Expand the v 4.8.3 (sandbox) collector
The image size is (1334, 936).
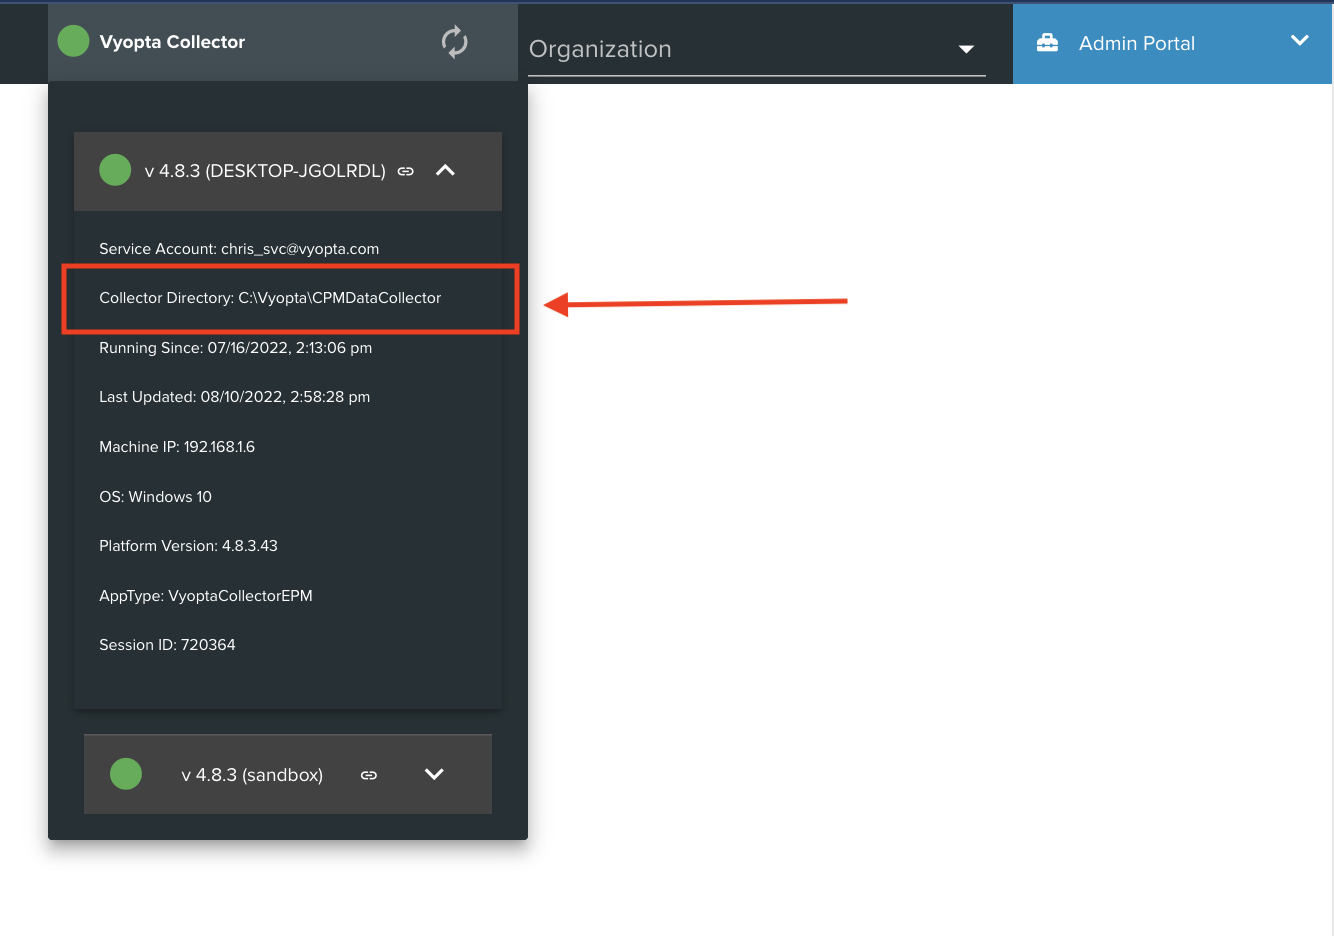coord(434,774)
